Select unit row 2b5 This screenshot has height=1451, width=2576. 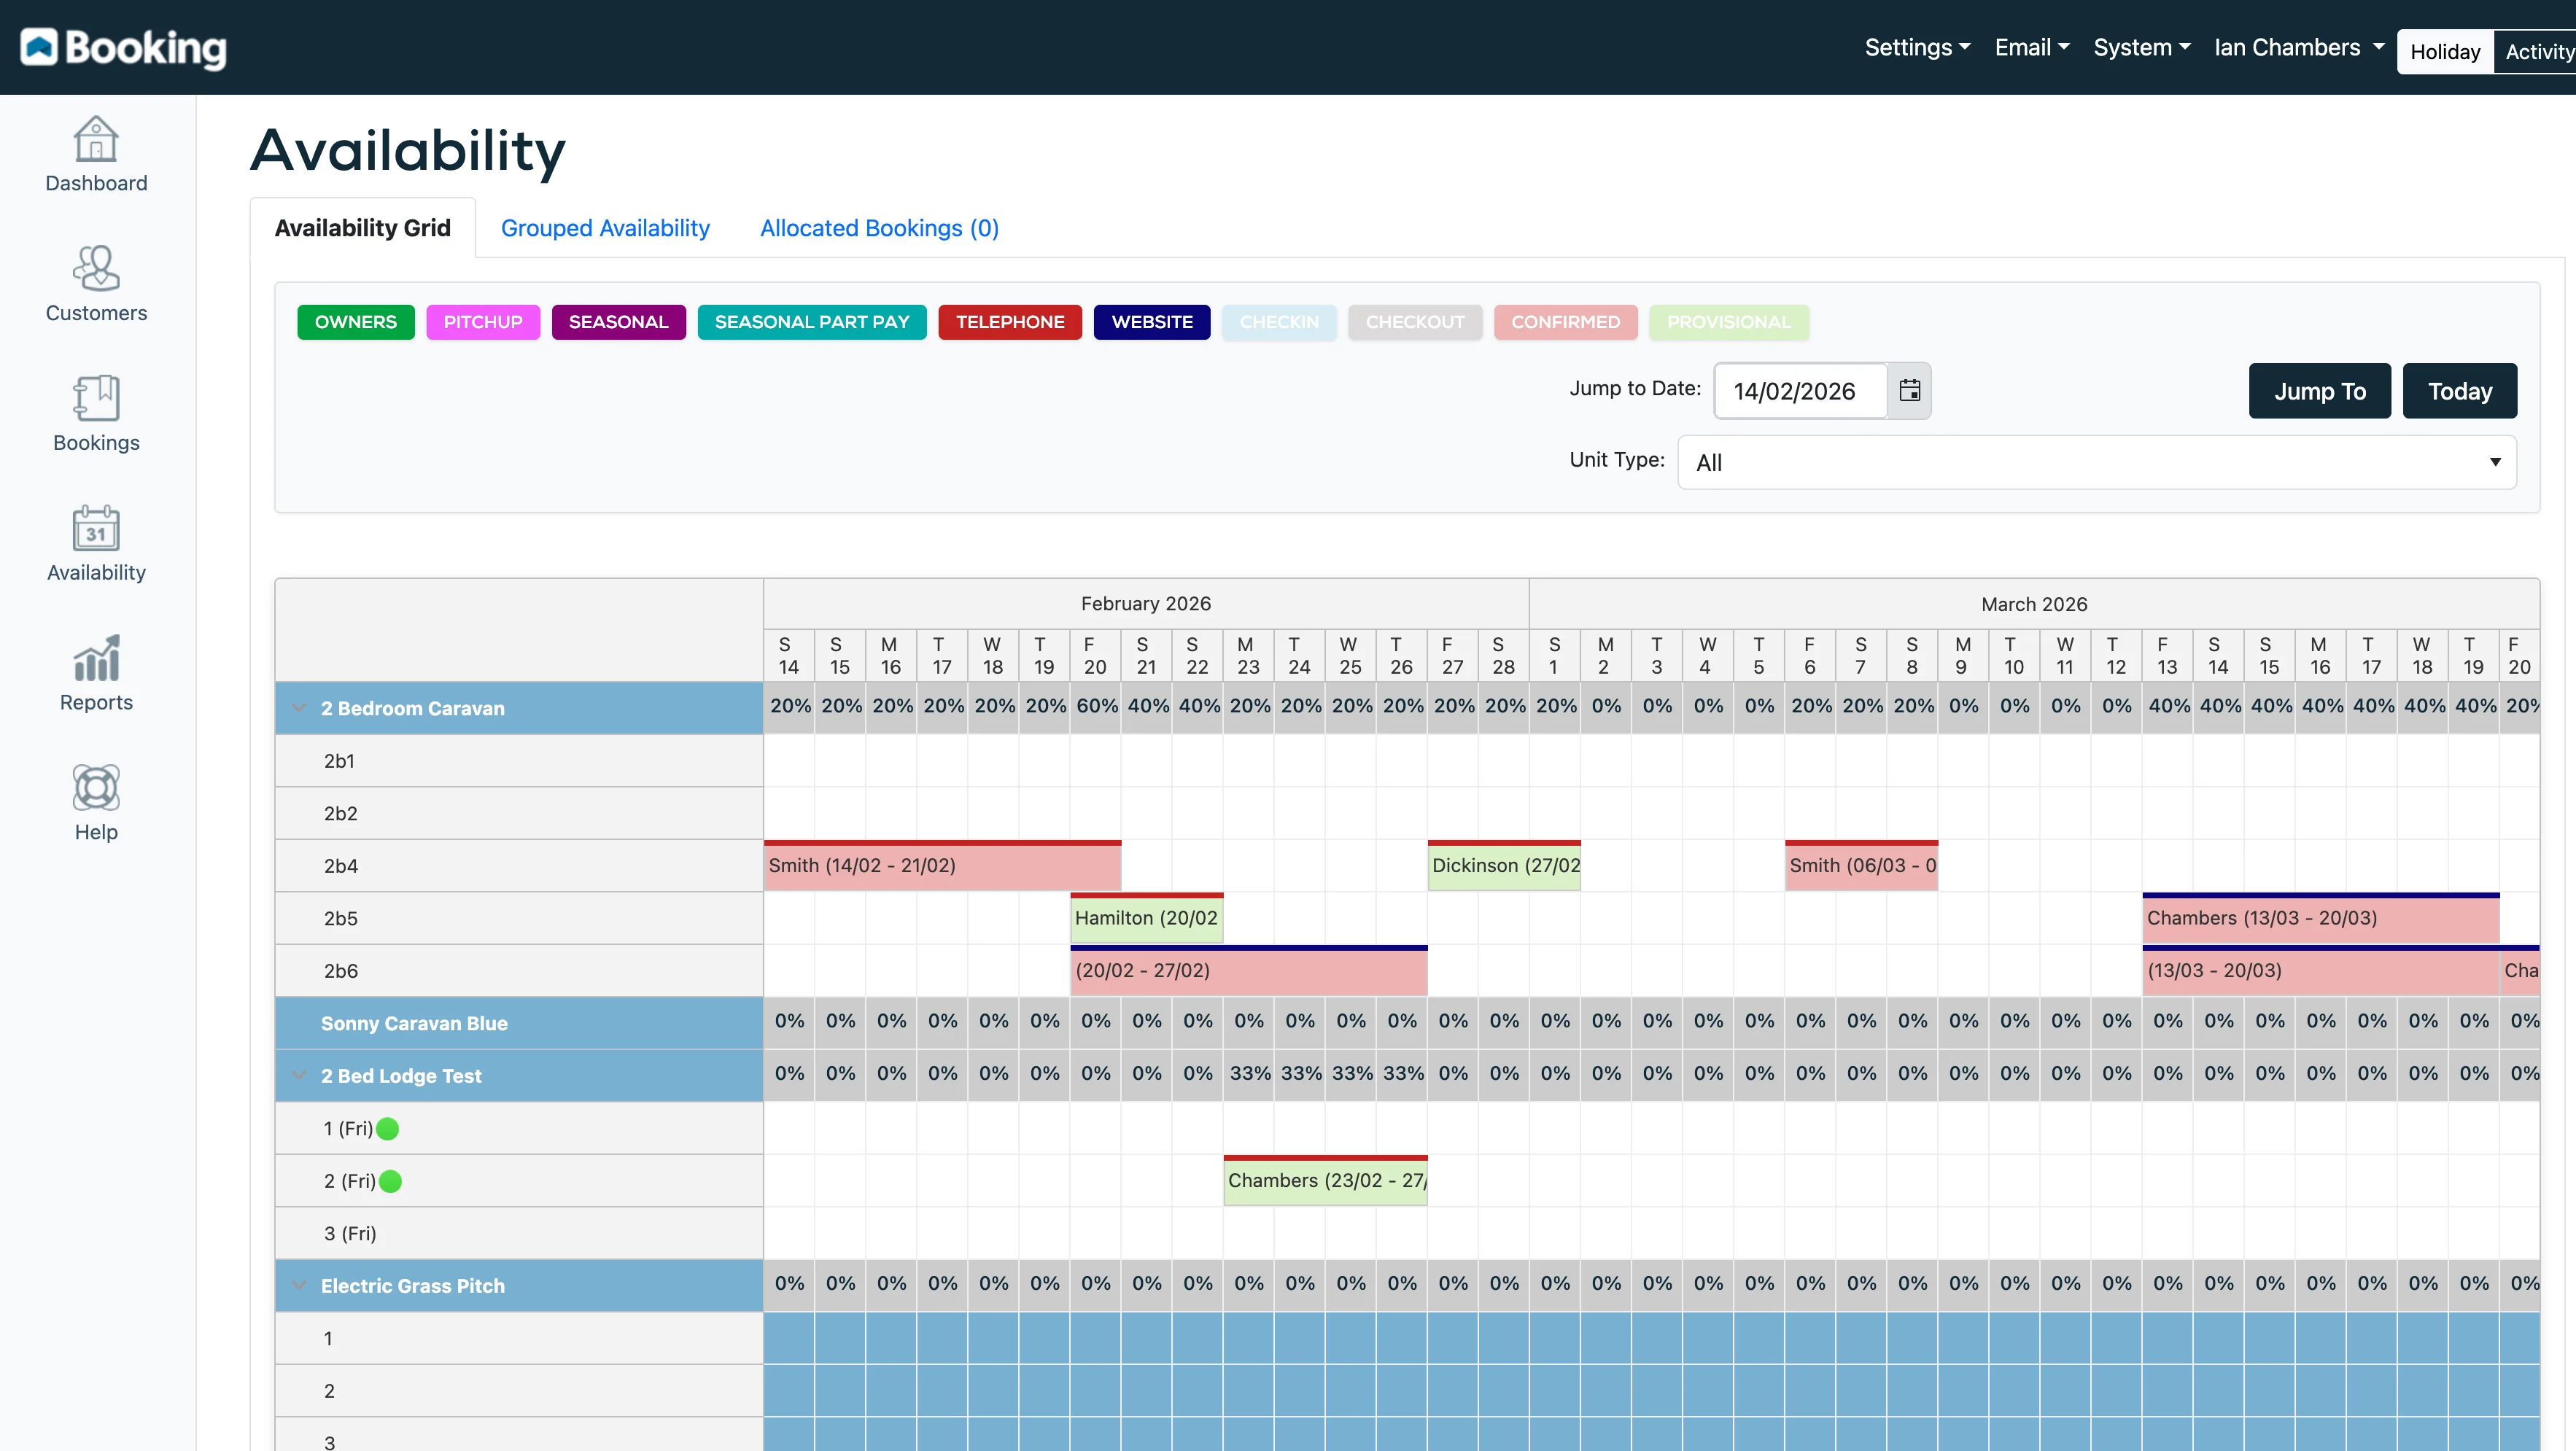[519, 918]
